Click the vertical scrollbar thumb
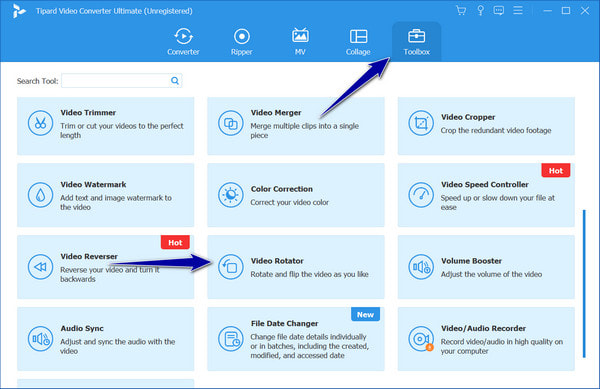 584,283
